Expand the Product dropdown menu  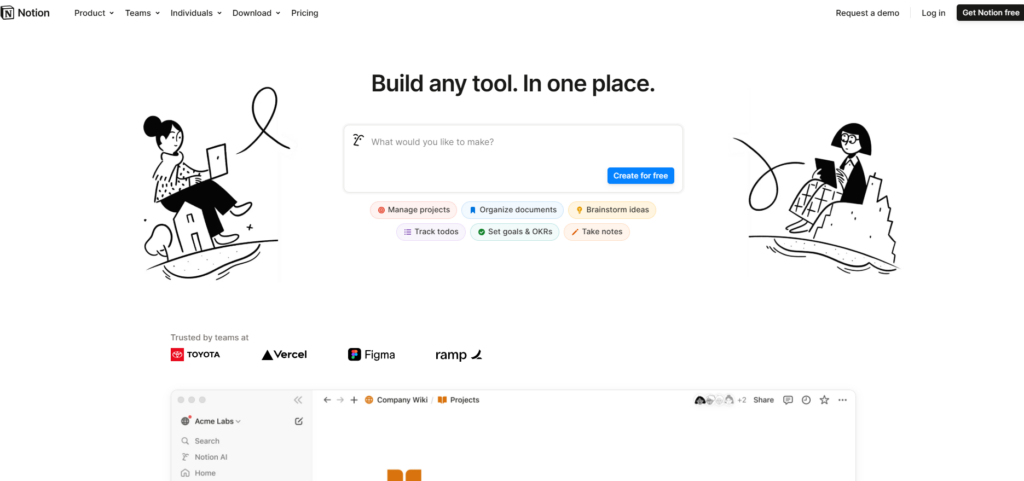click(94, 13)
